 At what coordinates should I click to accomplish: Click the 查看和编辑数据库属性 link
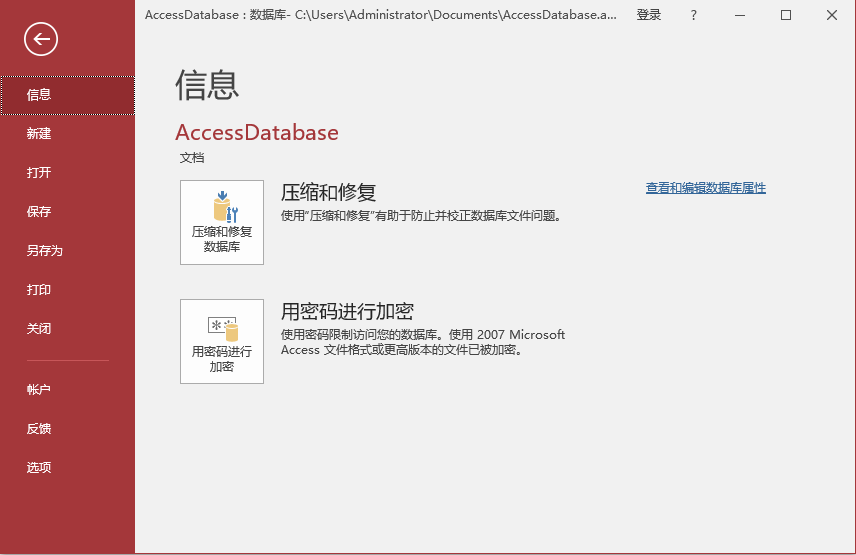705,188
